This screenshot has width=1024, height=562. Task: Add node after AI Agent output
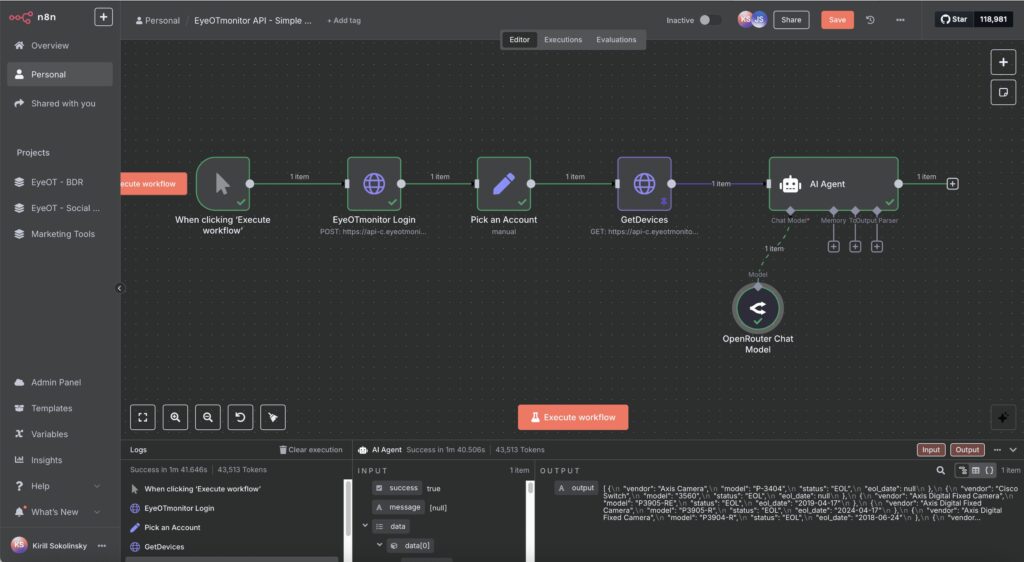tap(953, 184)
